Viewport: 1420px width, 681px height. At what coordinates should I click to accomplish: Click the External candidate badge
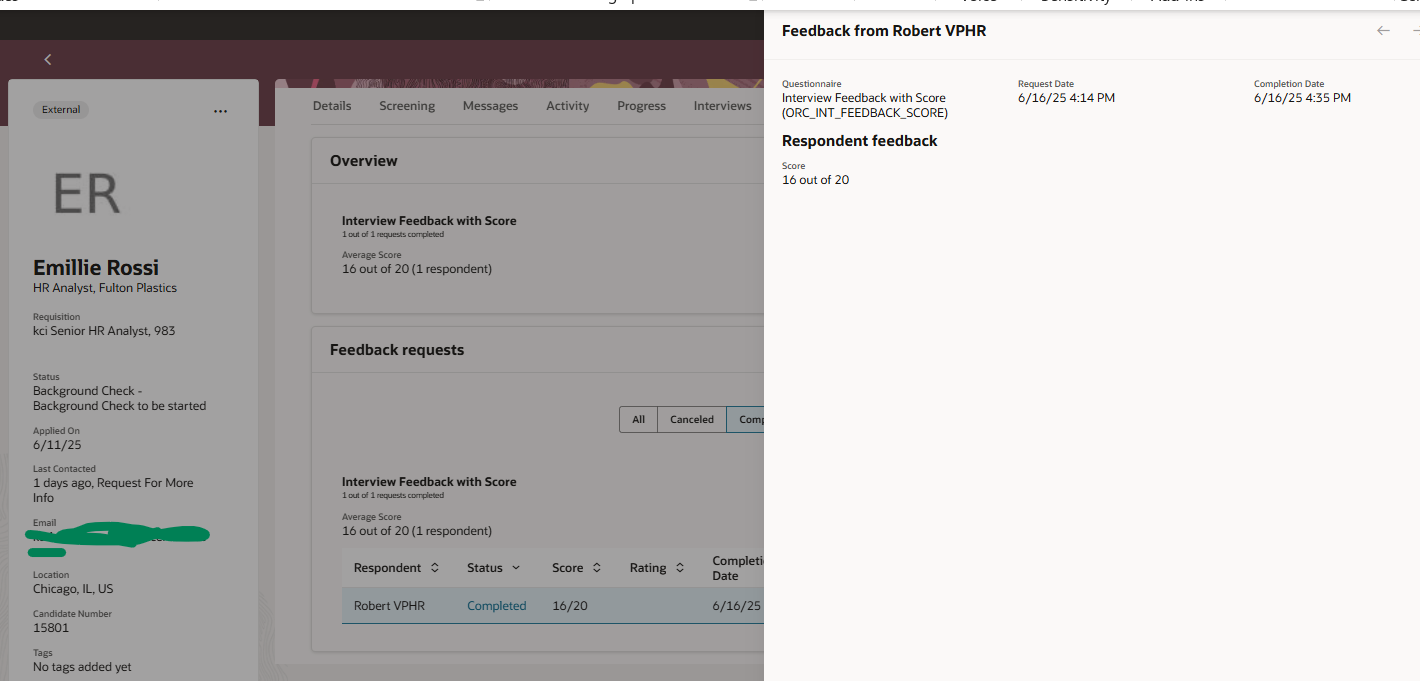tap(60, 110)
